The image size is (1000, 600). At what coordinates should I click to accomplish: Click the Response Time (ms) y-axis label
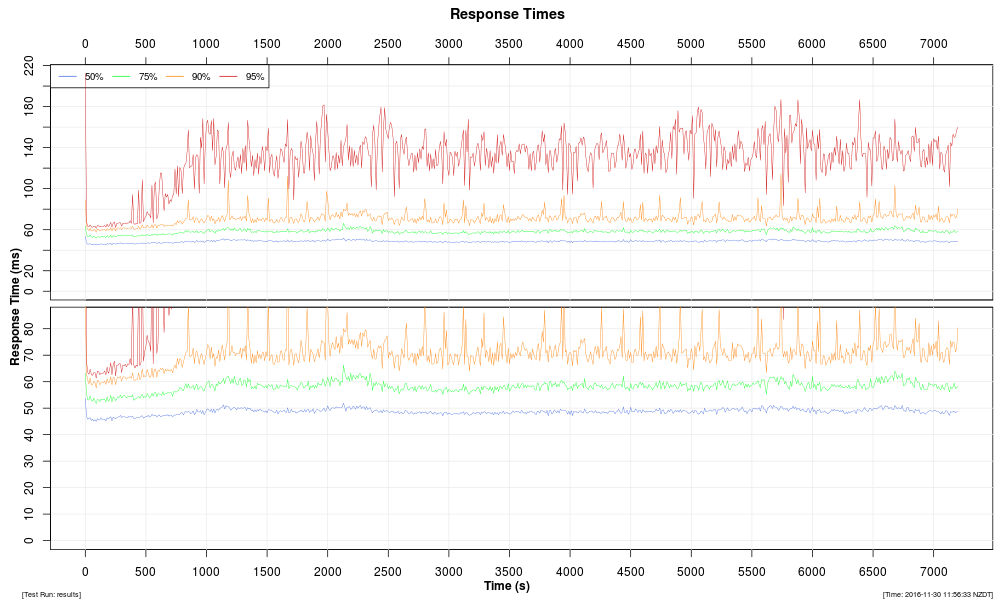click(x=15, y=306)
